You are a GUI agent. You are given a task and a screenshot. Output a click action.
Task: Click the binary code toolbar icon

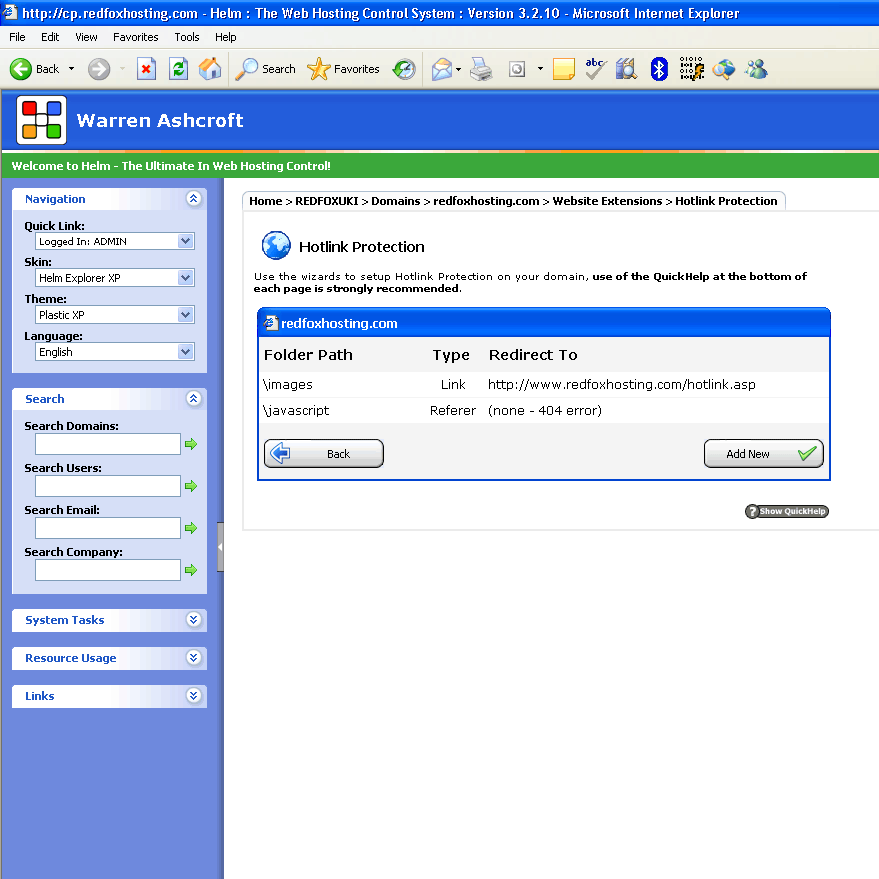tap(691, 68)
